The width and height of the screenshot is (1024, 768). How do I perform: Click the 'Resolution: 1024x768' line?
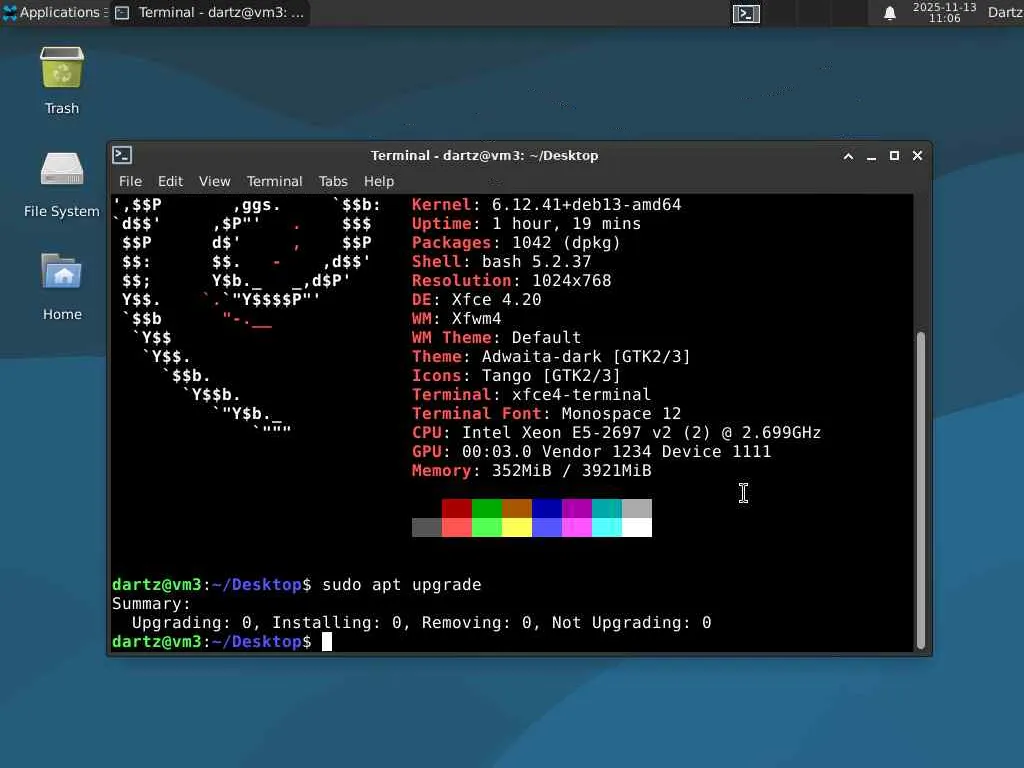[x=511, y=280]
